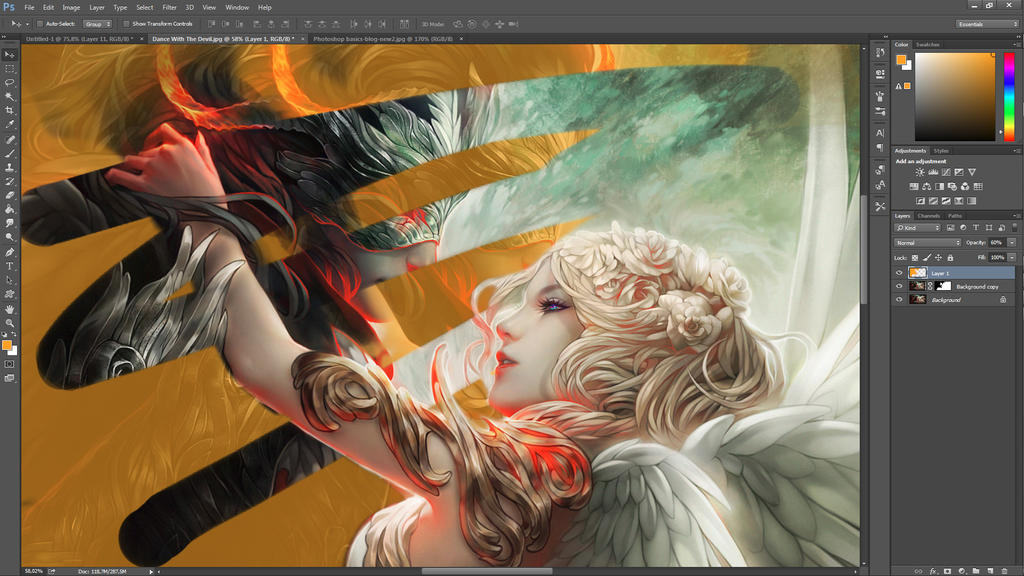This screenshot has height=576, width=1024.
Task: Select the Hand tool
Action: tap(9, 309)
